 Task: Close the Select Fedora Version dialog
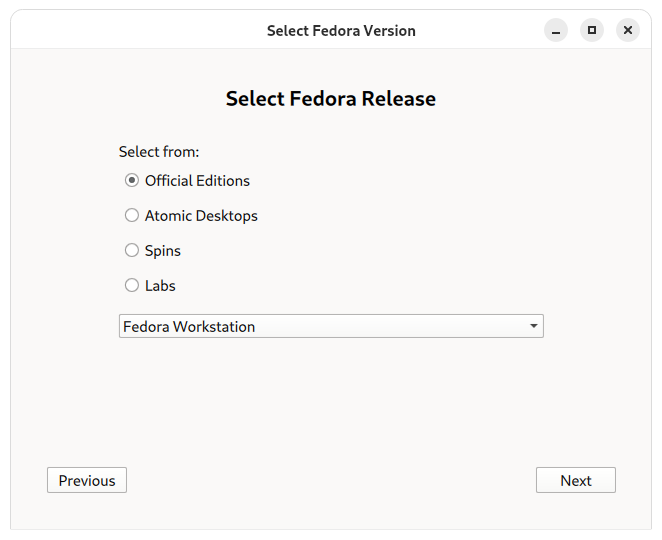(628, 30)
